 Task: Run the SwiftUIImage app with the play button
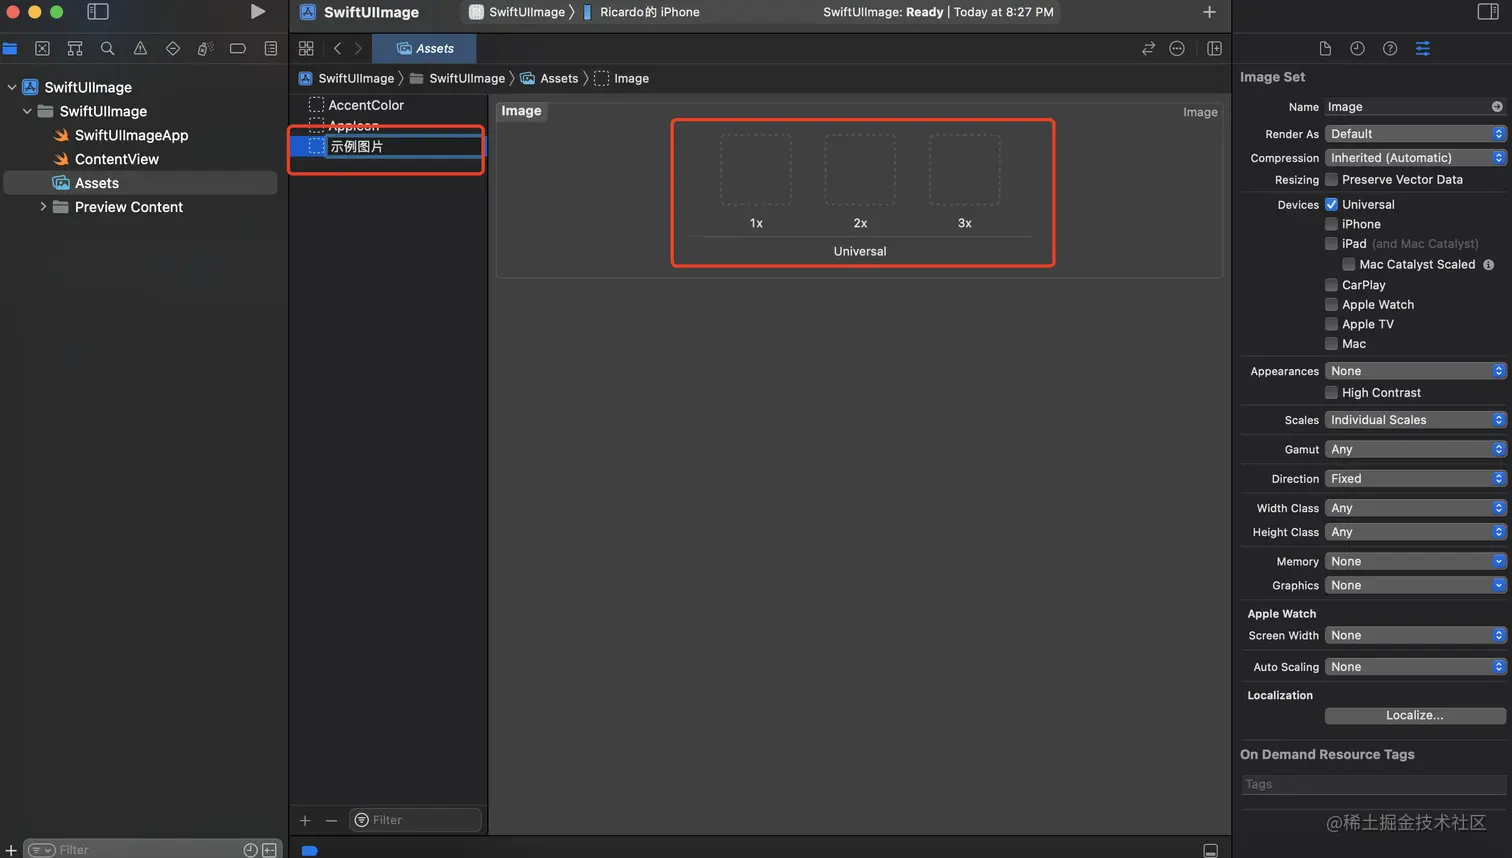pos(258,12)
